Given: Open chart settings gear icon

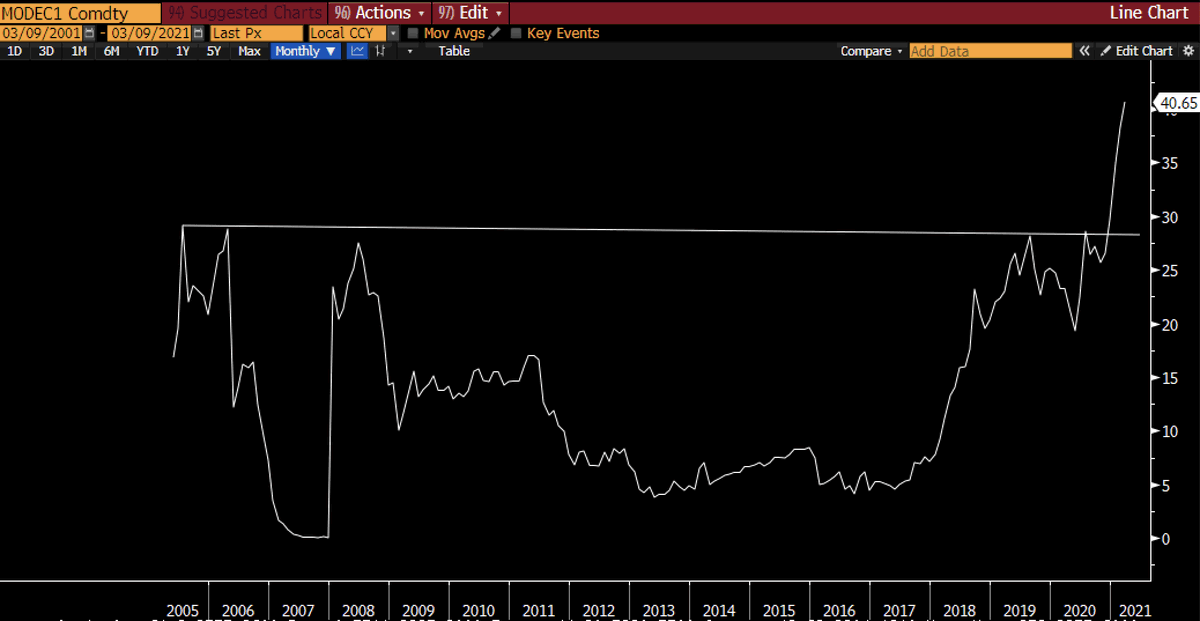Looking at the screenshot, I should tap(1188, 51).
